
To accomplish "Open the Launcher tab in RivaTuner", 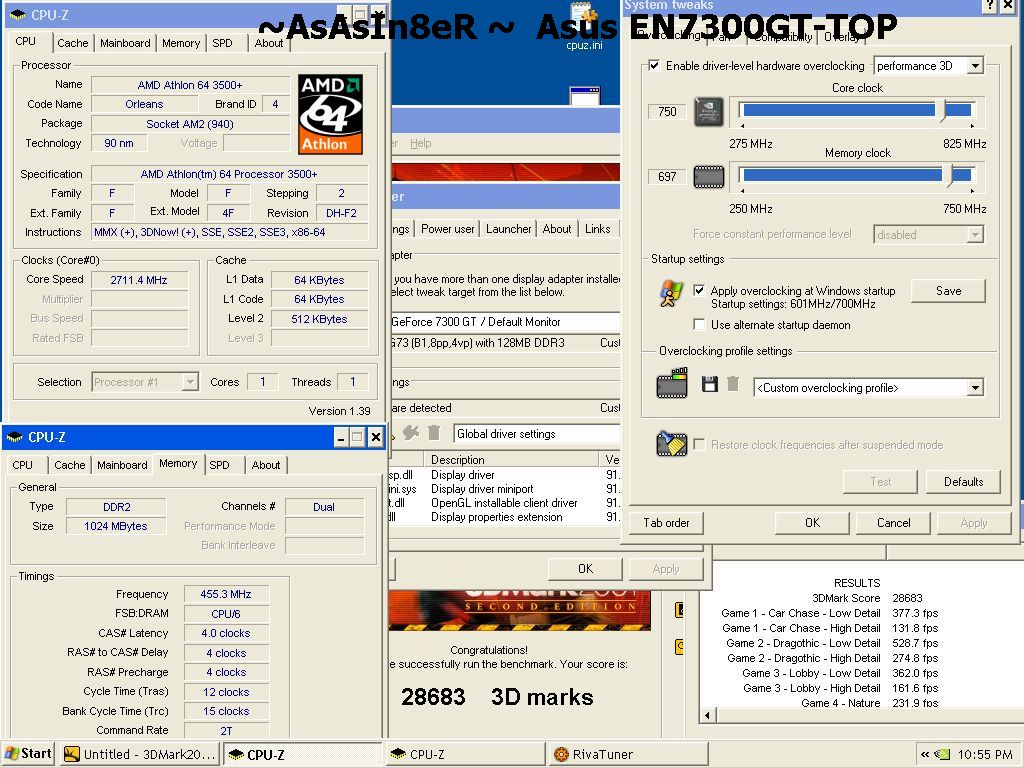I will click(x=508, y=229).
